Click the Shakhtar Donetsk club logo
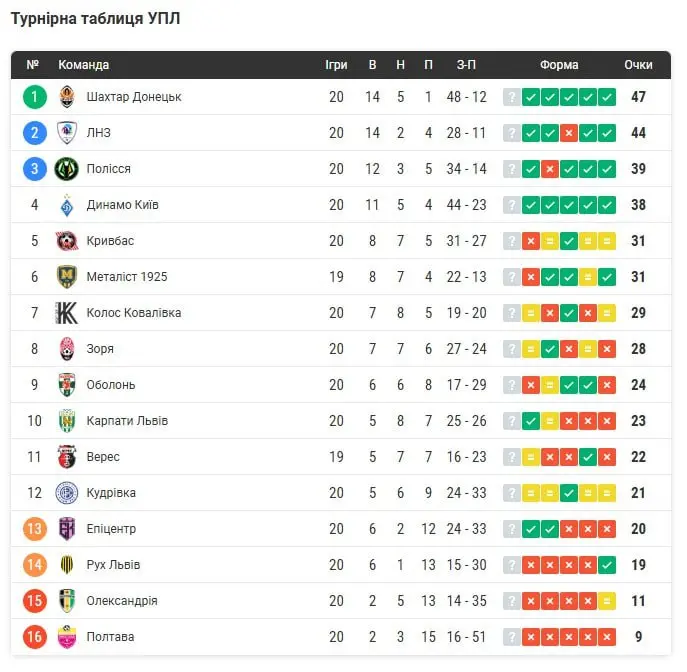Viewport: 687px width, 672px height. [x=67, y=97]
